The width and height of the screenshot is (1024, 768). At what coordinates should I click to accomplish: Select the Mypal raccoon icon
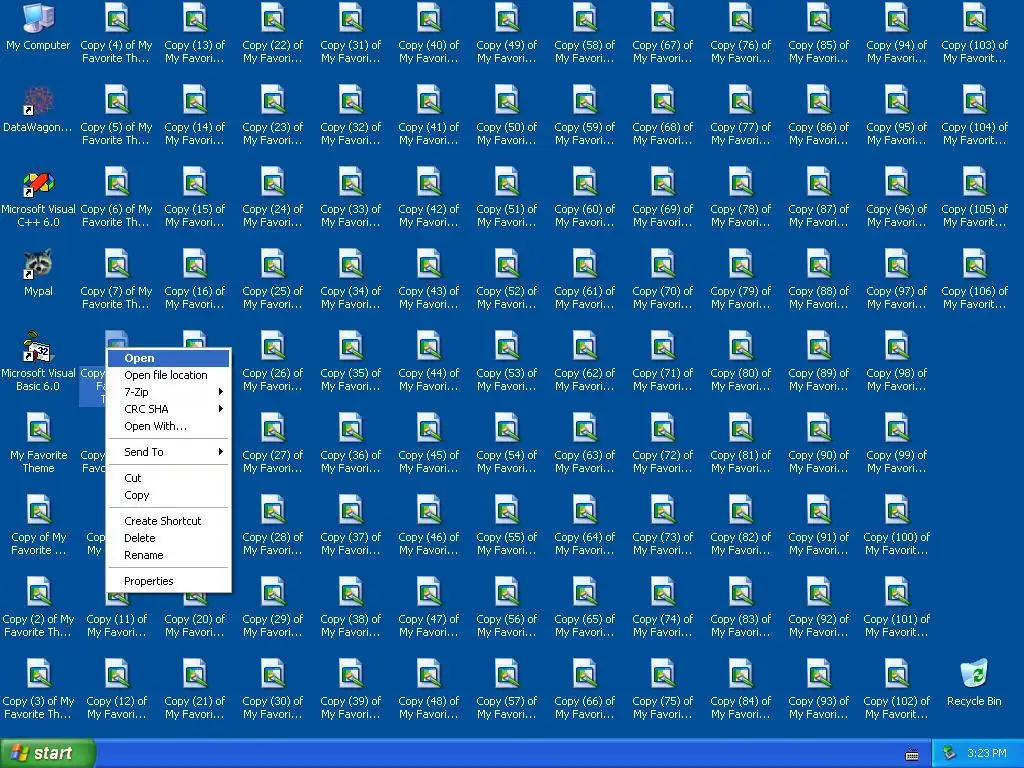(38, 264)
